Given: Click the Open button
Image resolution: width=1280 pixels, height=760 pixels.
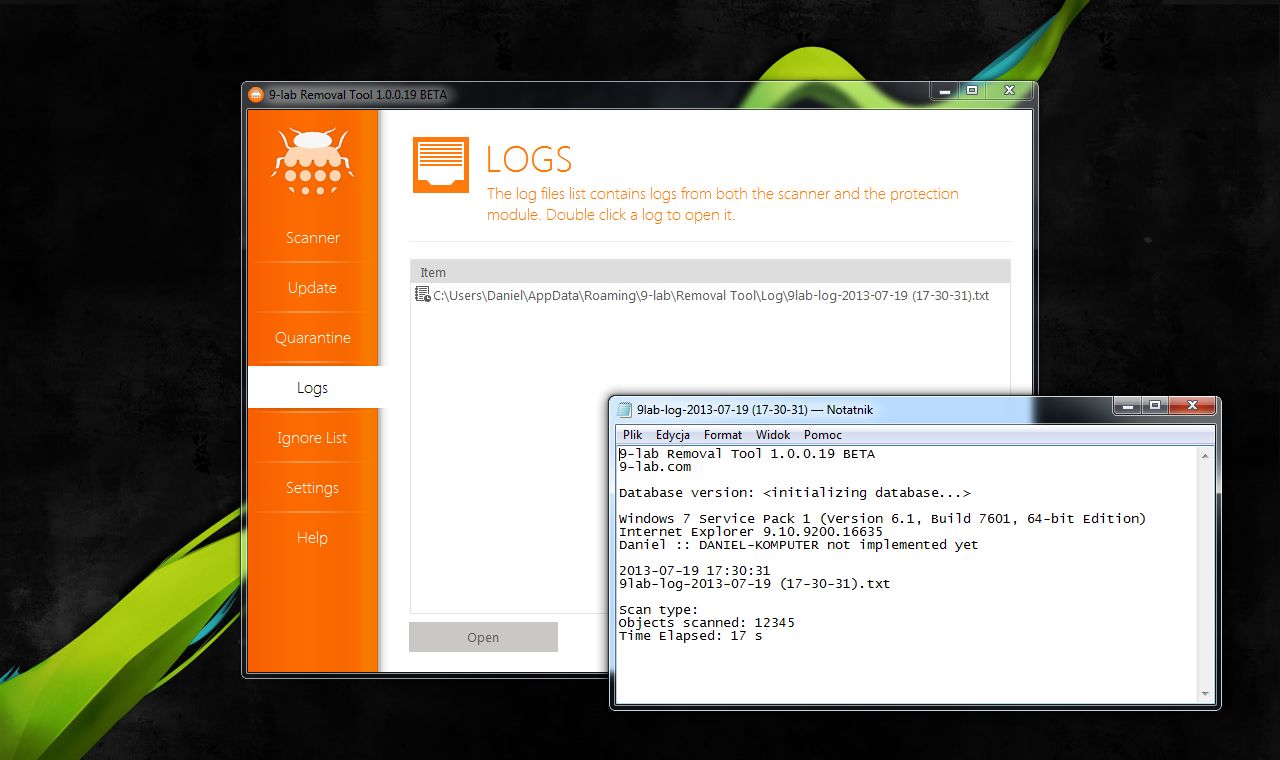Looking at the screenshot, I should click(x=483, y=637).
